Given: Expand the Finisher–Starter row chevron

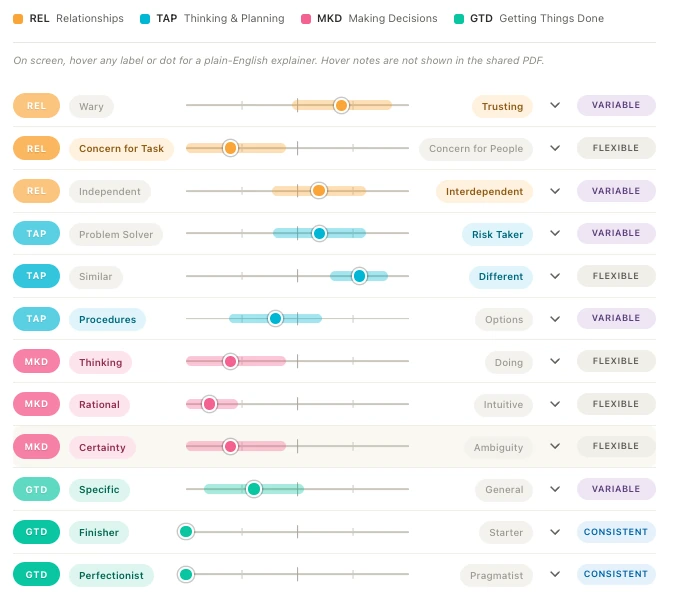Looking at the screenshot, I should (555, 532).
